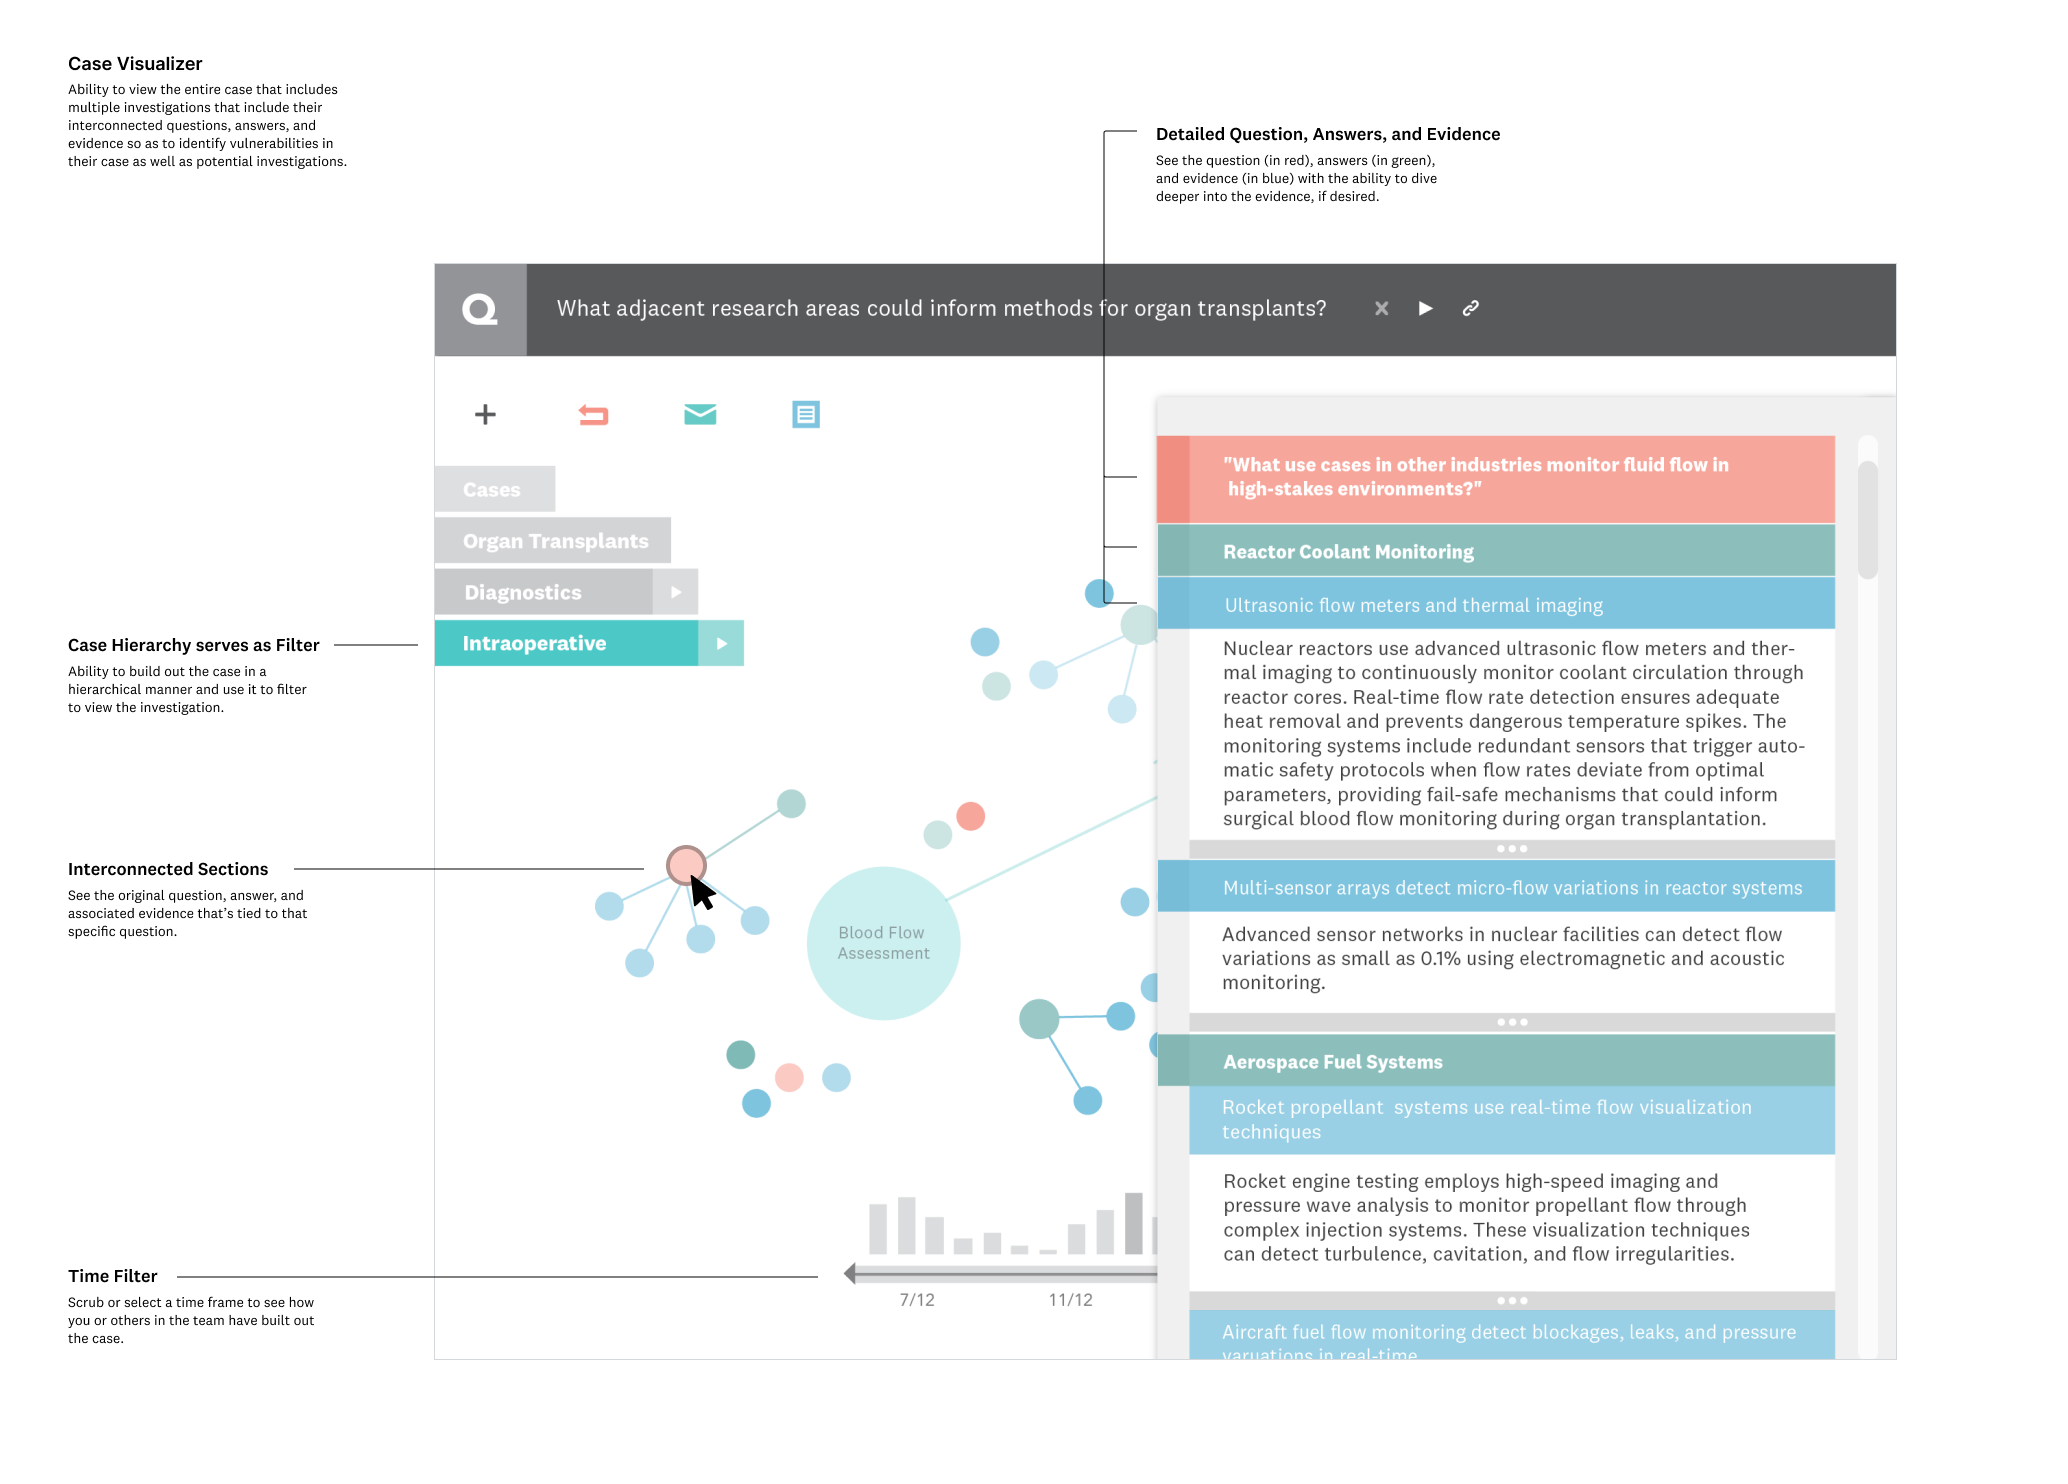The image size is (2068, 1484).
Task: Select the 11/12 date on timeline
Action: [1070, 1300]
